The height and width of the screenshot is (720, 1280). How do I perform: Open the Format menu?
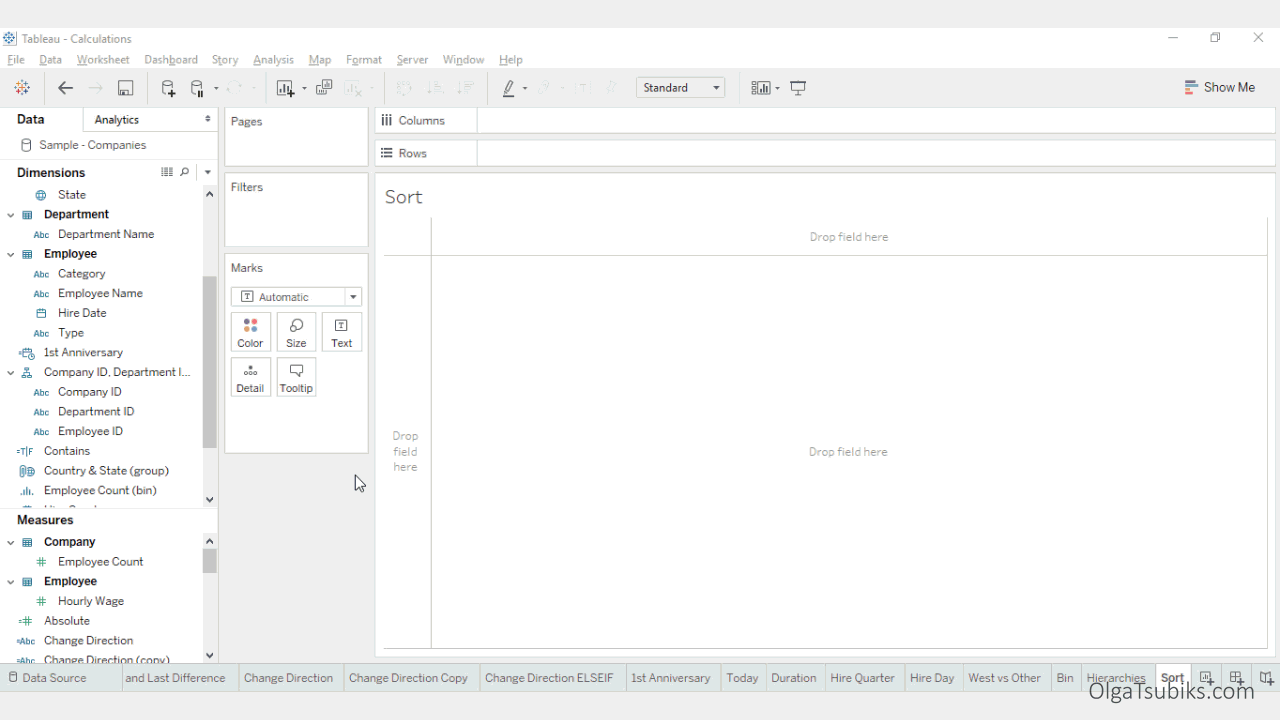[364, 60]
